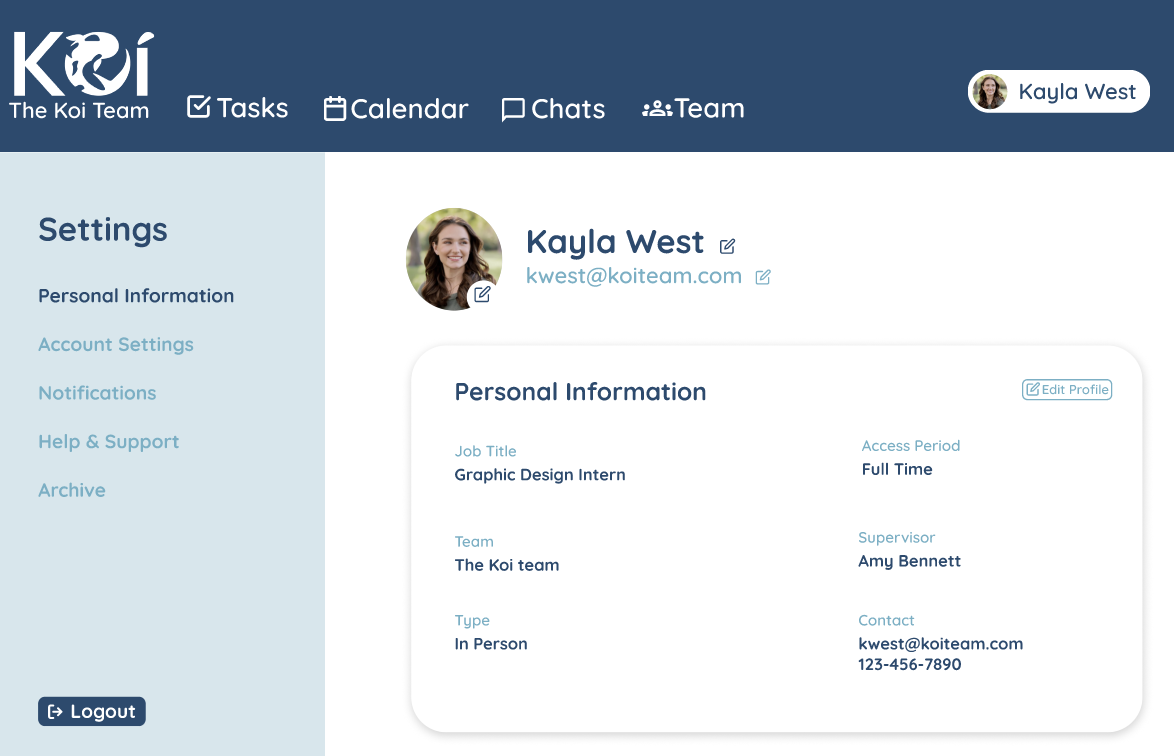Open the Archive section
The width and height of the screenshot is (1174, 756).
72,491
